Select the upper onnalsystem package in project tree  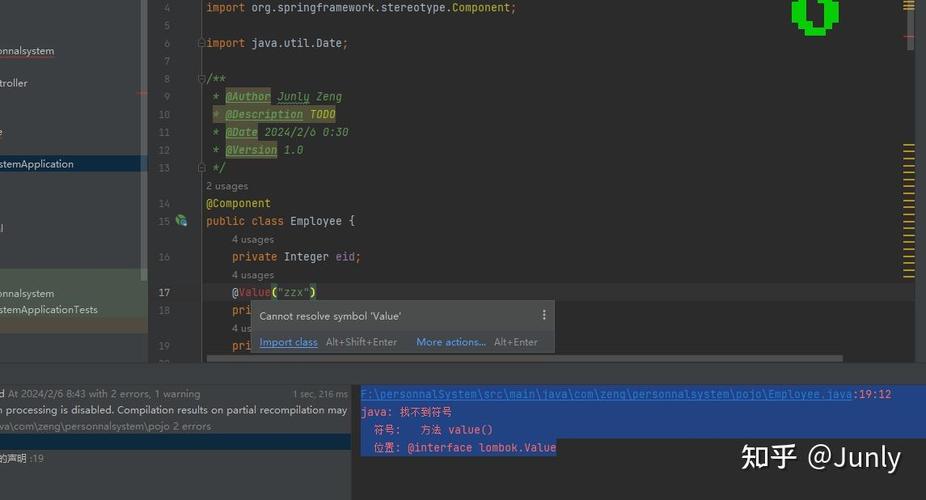pos(27,51)
